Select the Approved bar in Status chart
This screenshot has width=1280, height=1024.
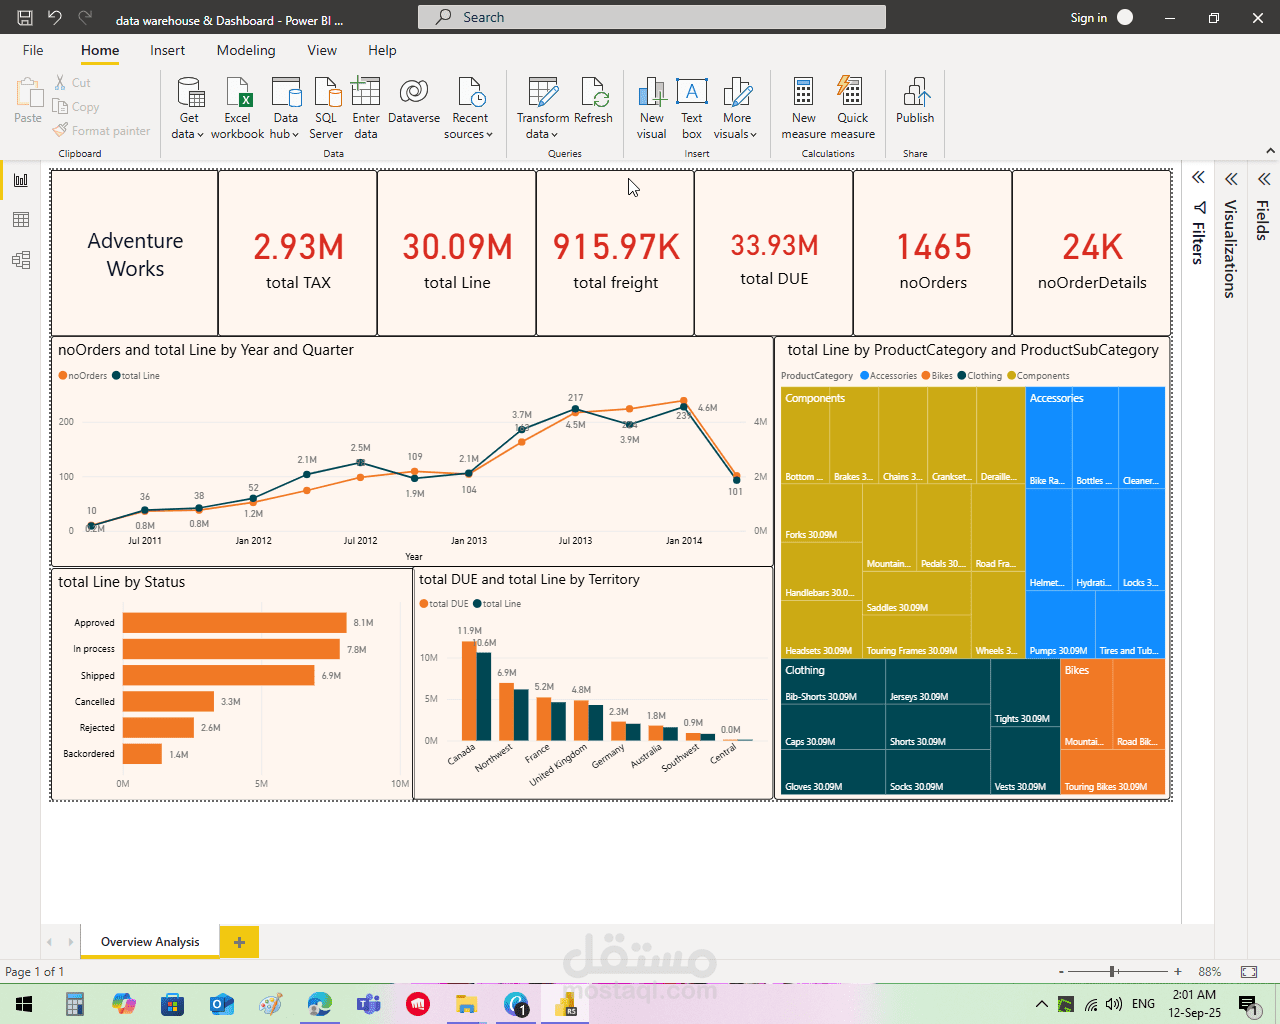tap(235, 623)
